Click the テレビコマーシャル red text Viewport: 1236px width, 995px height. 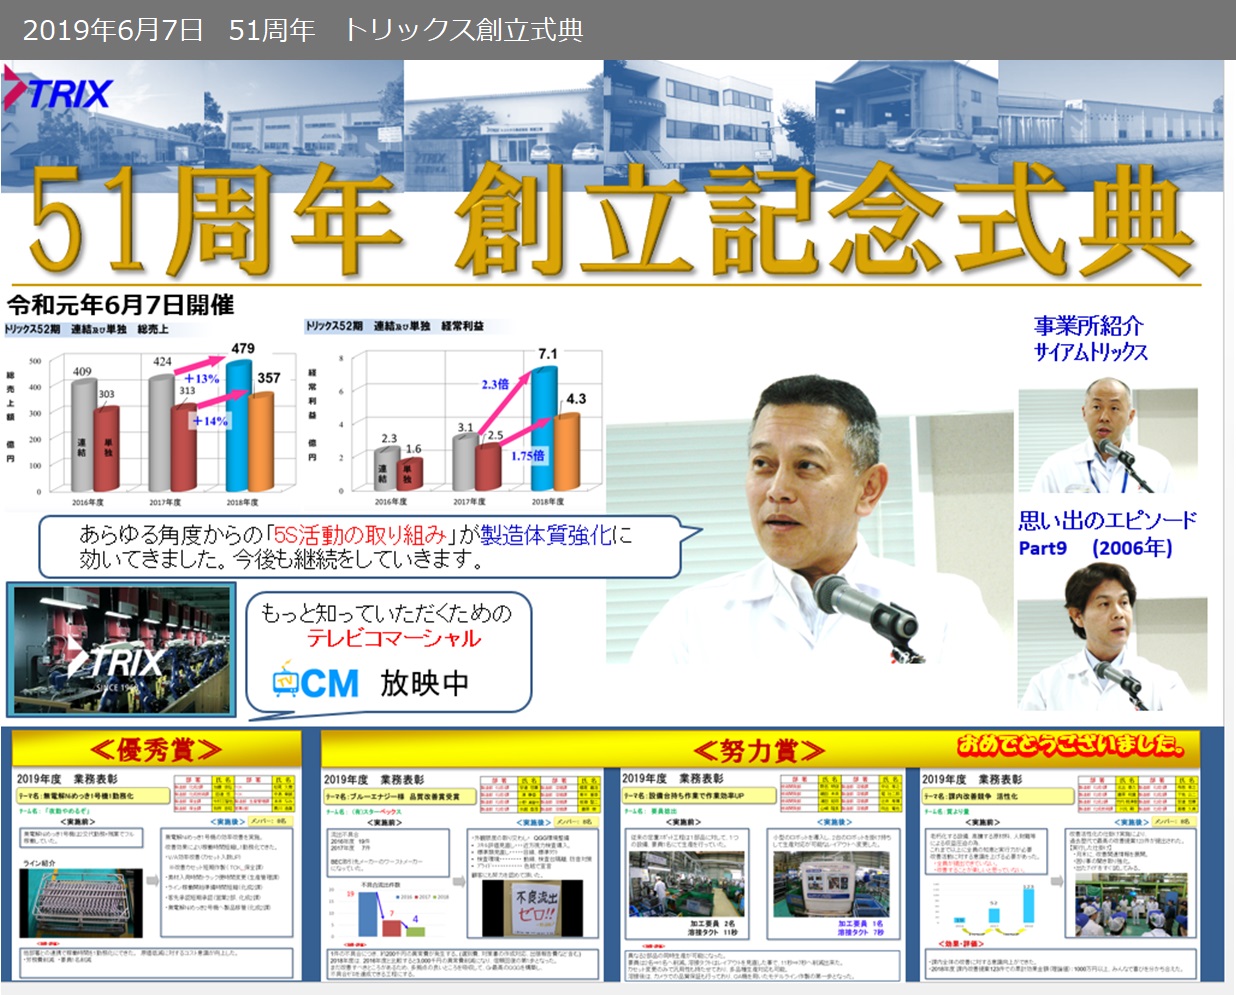point(394,638)
